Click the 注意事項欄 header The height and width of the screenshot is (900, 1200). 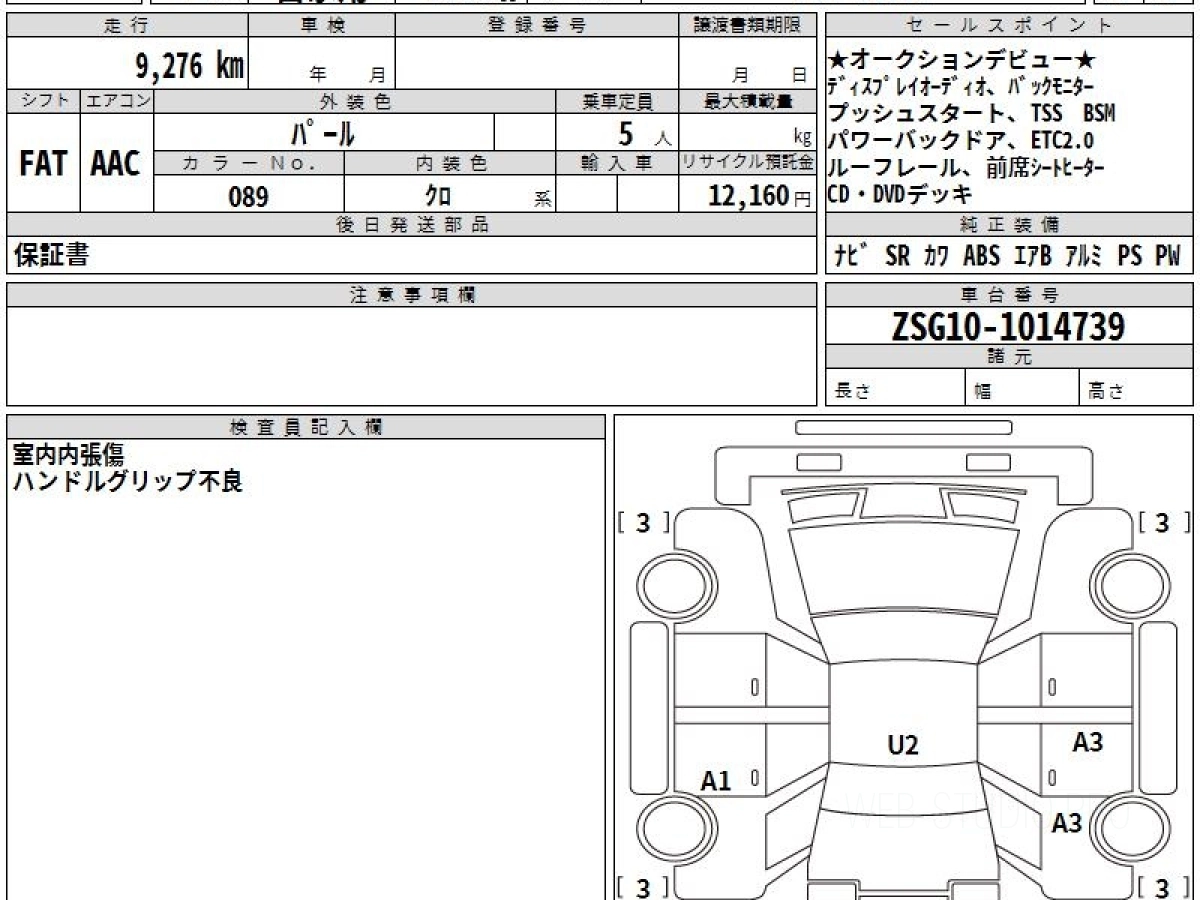click(x=411, y=295)
